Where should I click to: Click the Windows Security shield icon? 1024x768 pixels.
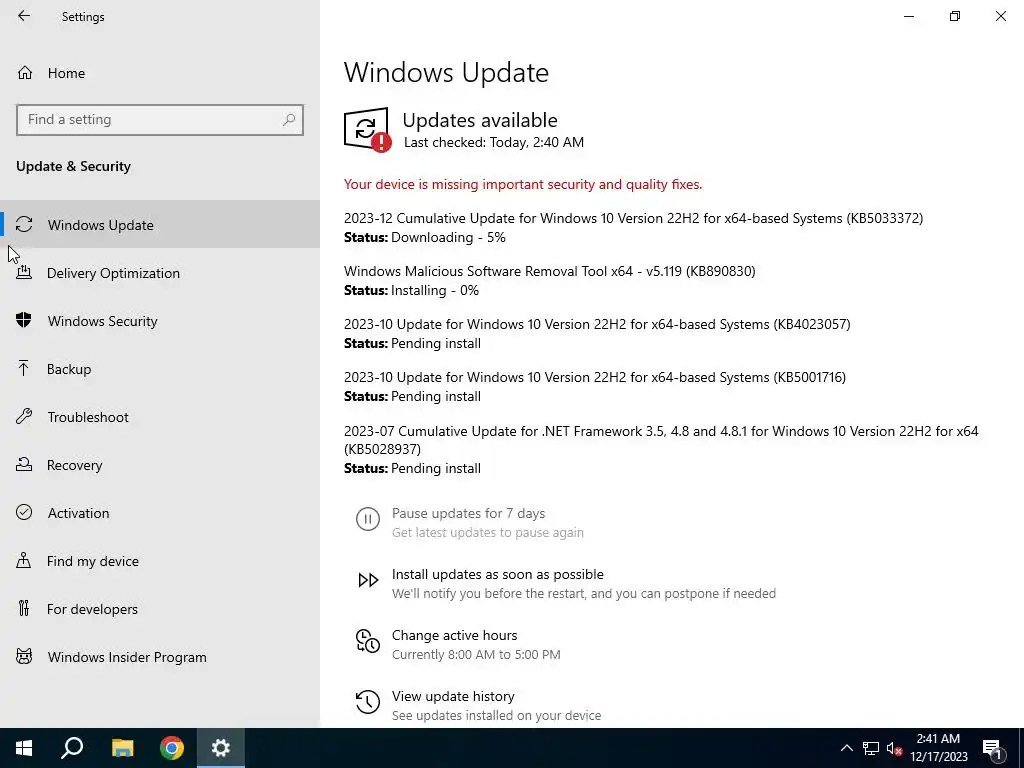24,320
